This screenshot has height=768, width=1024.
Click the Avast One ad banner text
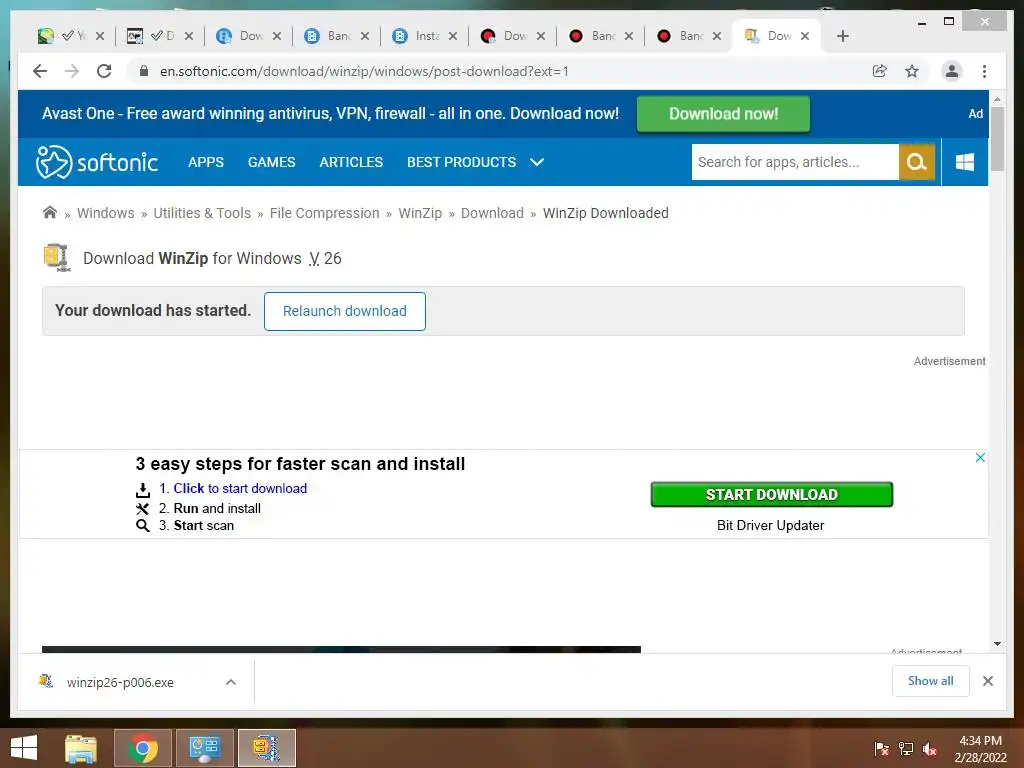pos(330,114)
